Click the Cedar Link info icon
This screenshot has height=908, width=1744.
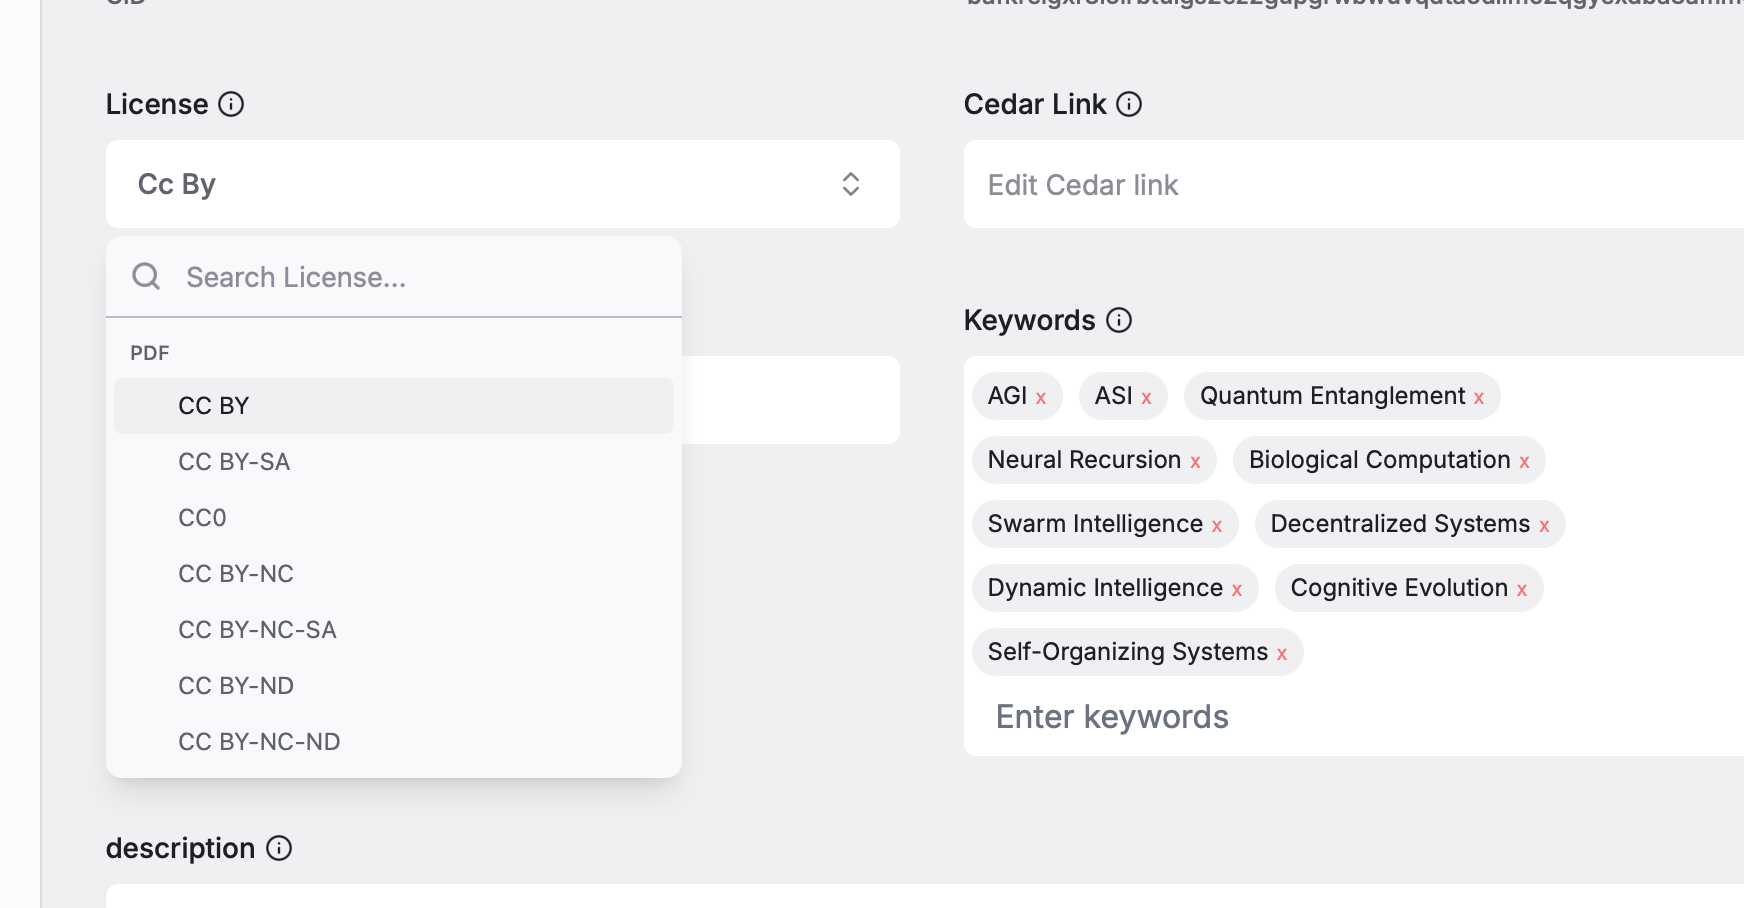(1129, 104)
